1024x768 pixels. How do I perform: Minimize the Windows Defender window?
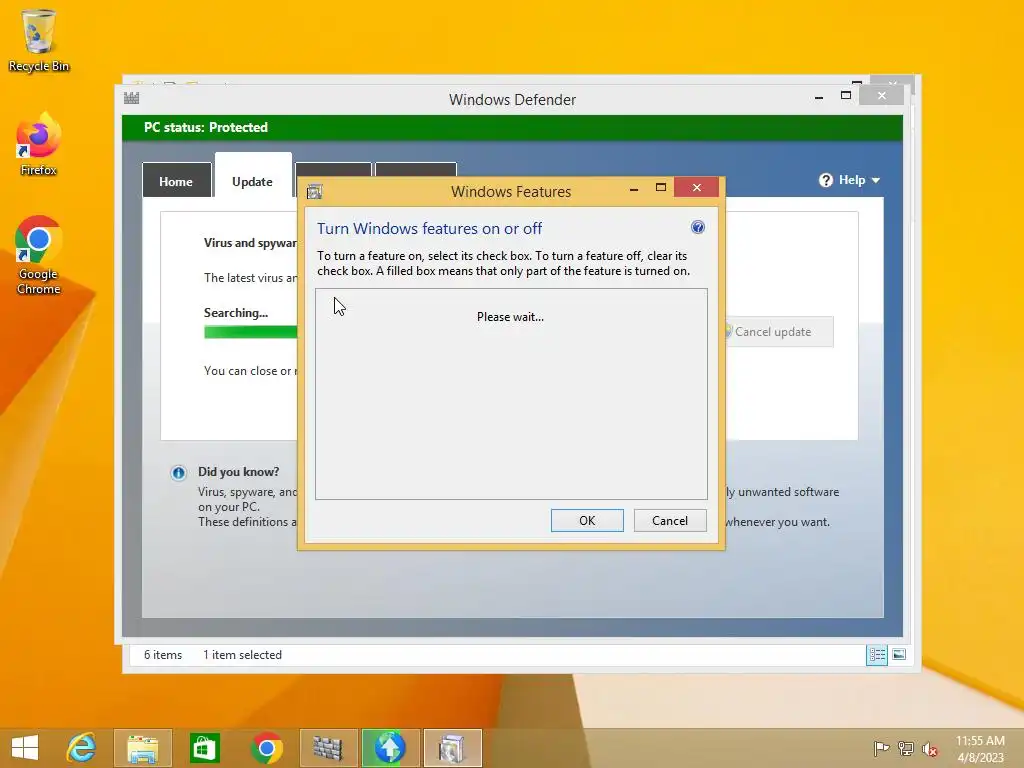pos(819,97)
